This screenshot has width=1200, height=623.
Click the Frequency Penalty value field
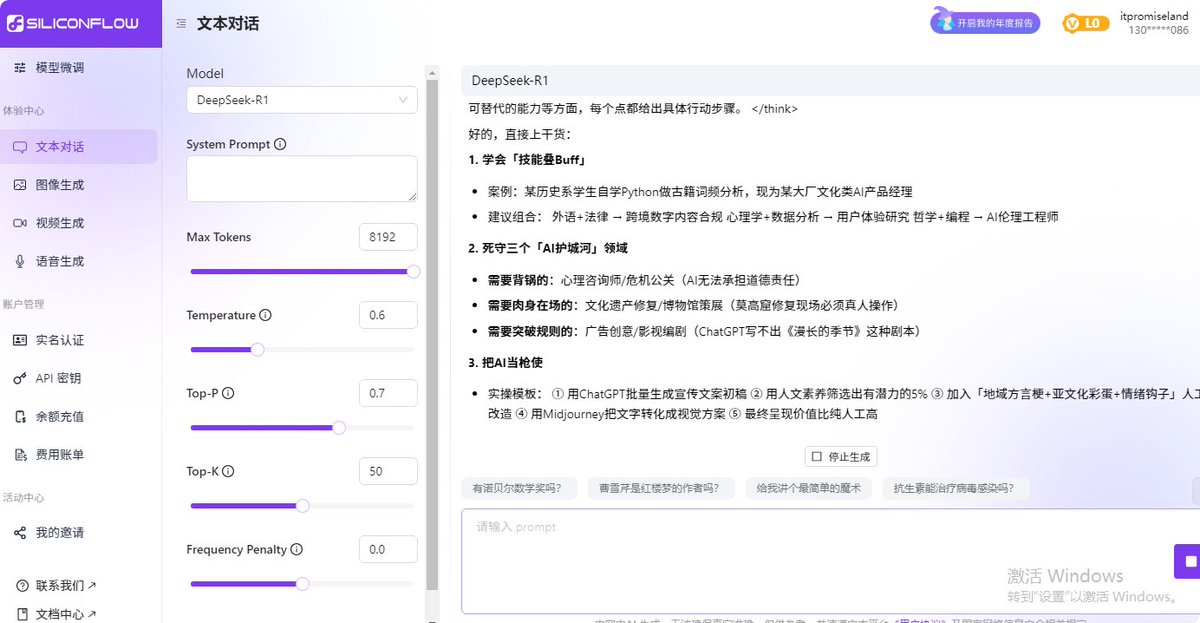pos(388,549)
